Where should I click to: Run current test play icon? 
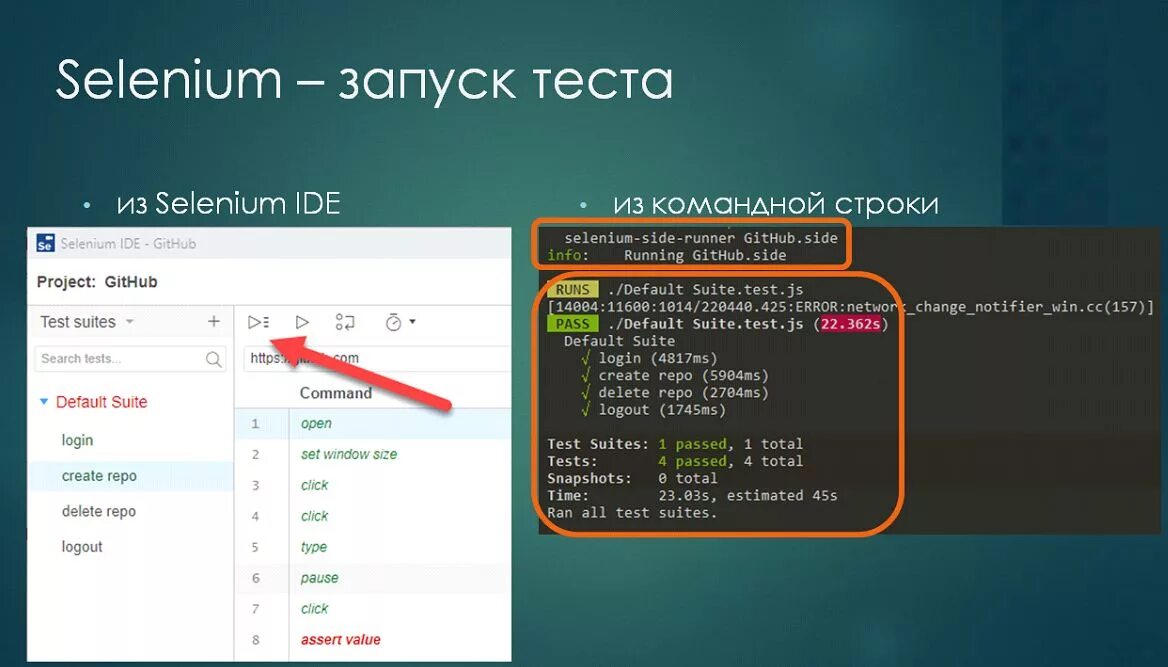tap(302, 322)
